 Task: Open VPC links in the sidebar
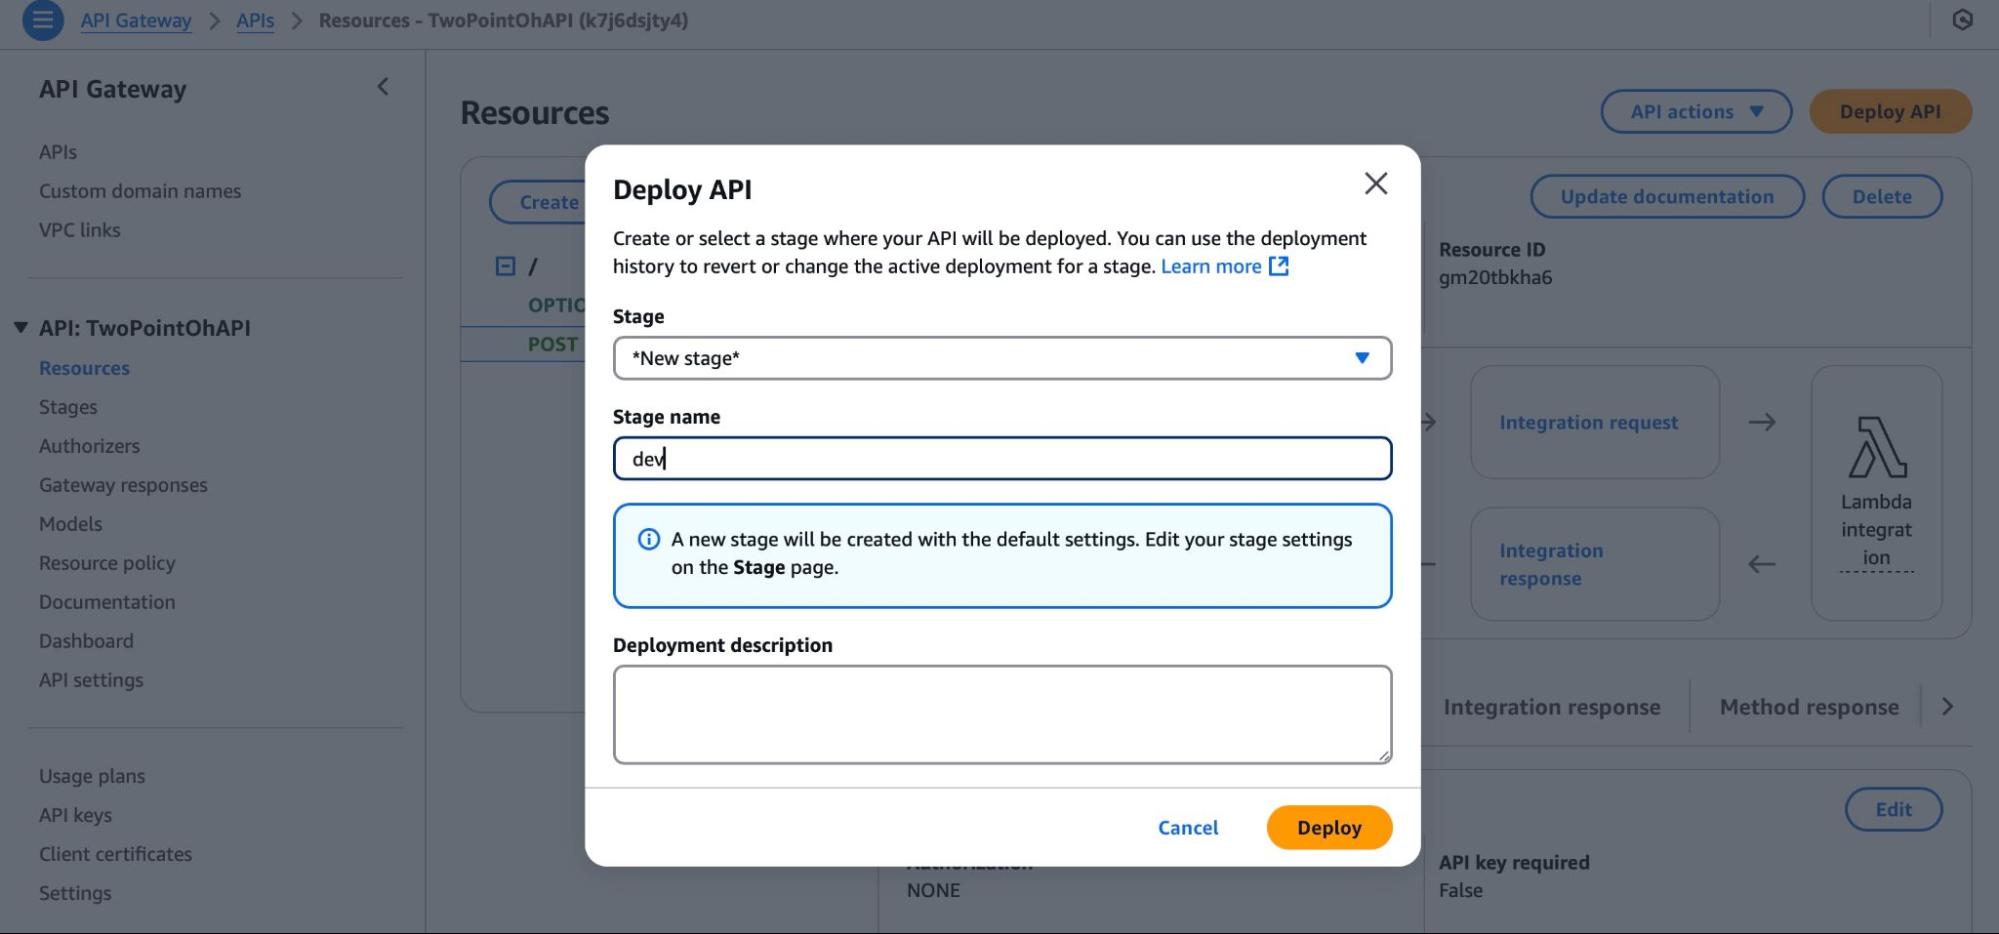pos(79,230)
